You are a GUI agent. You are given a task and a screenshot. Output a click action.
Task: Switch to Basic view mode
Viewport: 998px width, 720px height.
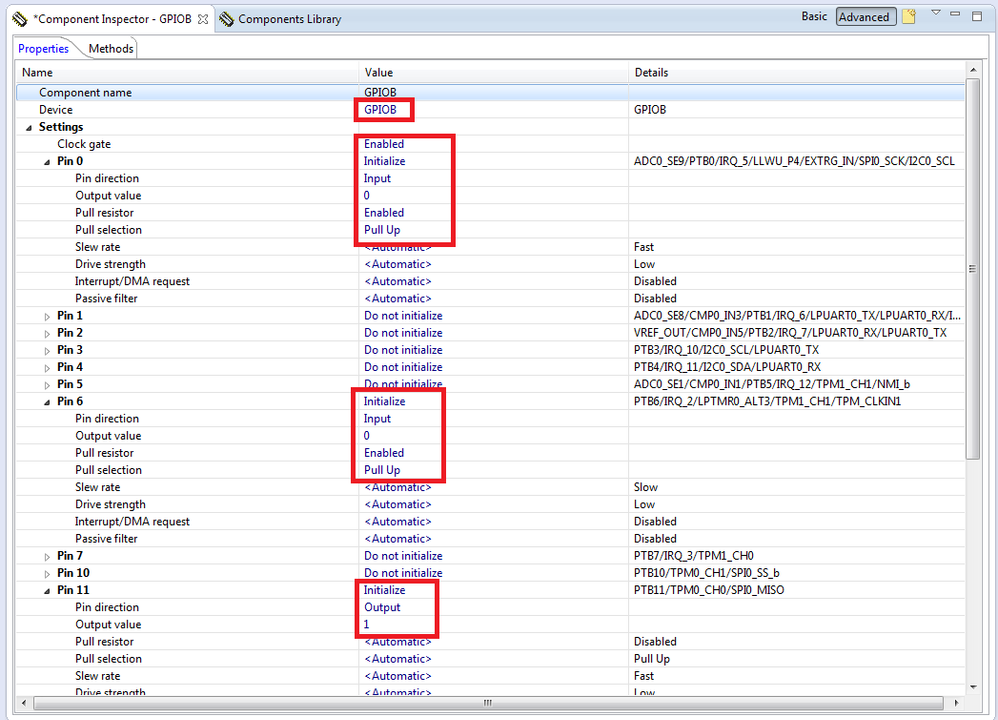click(x=814, y=17)
